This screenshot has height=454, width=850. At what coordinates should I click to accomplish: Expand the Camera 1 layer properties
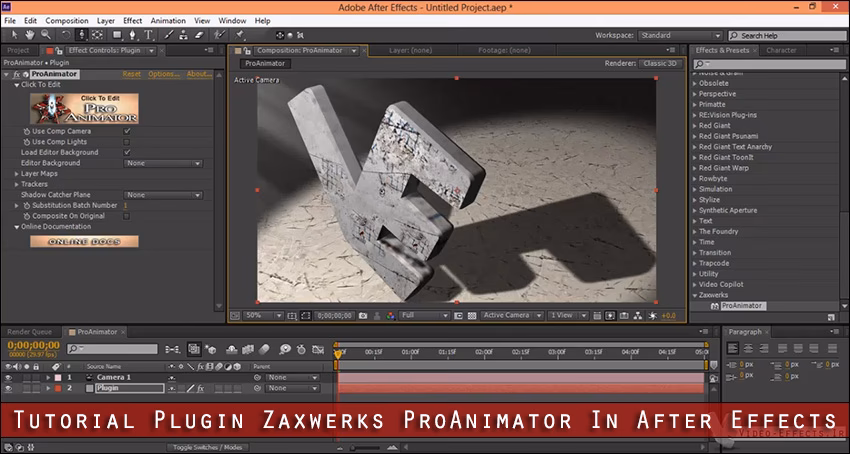[x=48, y=378]
